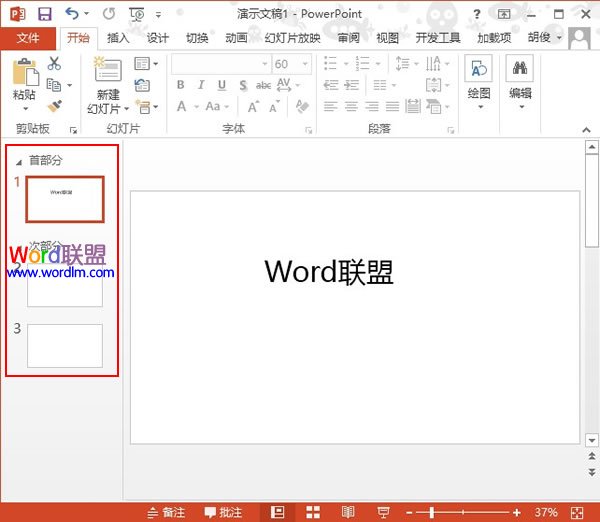This screenshot has height=522, width=600.
Task: Click the Format Painter brush icon
Action: click(54, 105)
